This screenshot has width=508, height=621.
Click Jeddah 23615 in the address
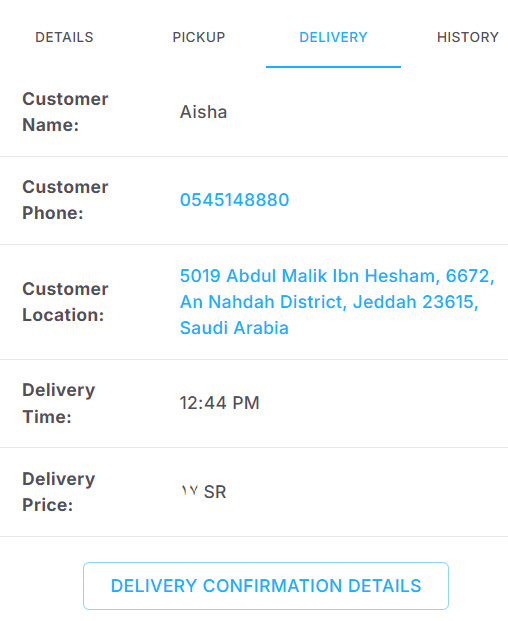coord(416,302)
